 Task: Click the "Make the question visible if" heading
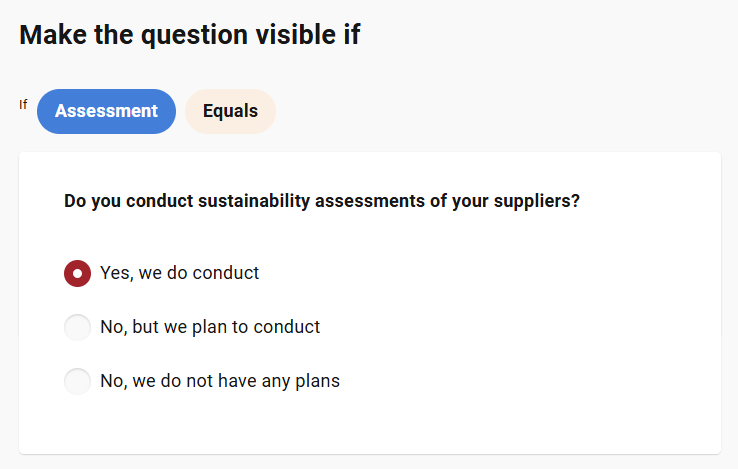(189, 35)
